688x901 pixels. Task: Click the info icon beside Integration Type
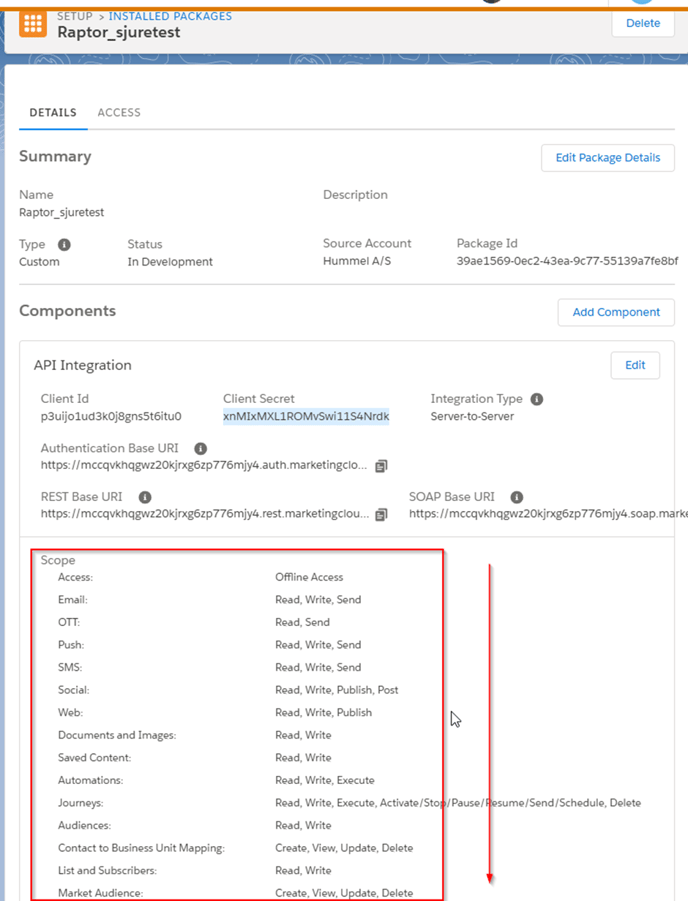click(537, 399)
